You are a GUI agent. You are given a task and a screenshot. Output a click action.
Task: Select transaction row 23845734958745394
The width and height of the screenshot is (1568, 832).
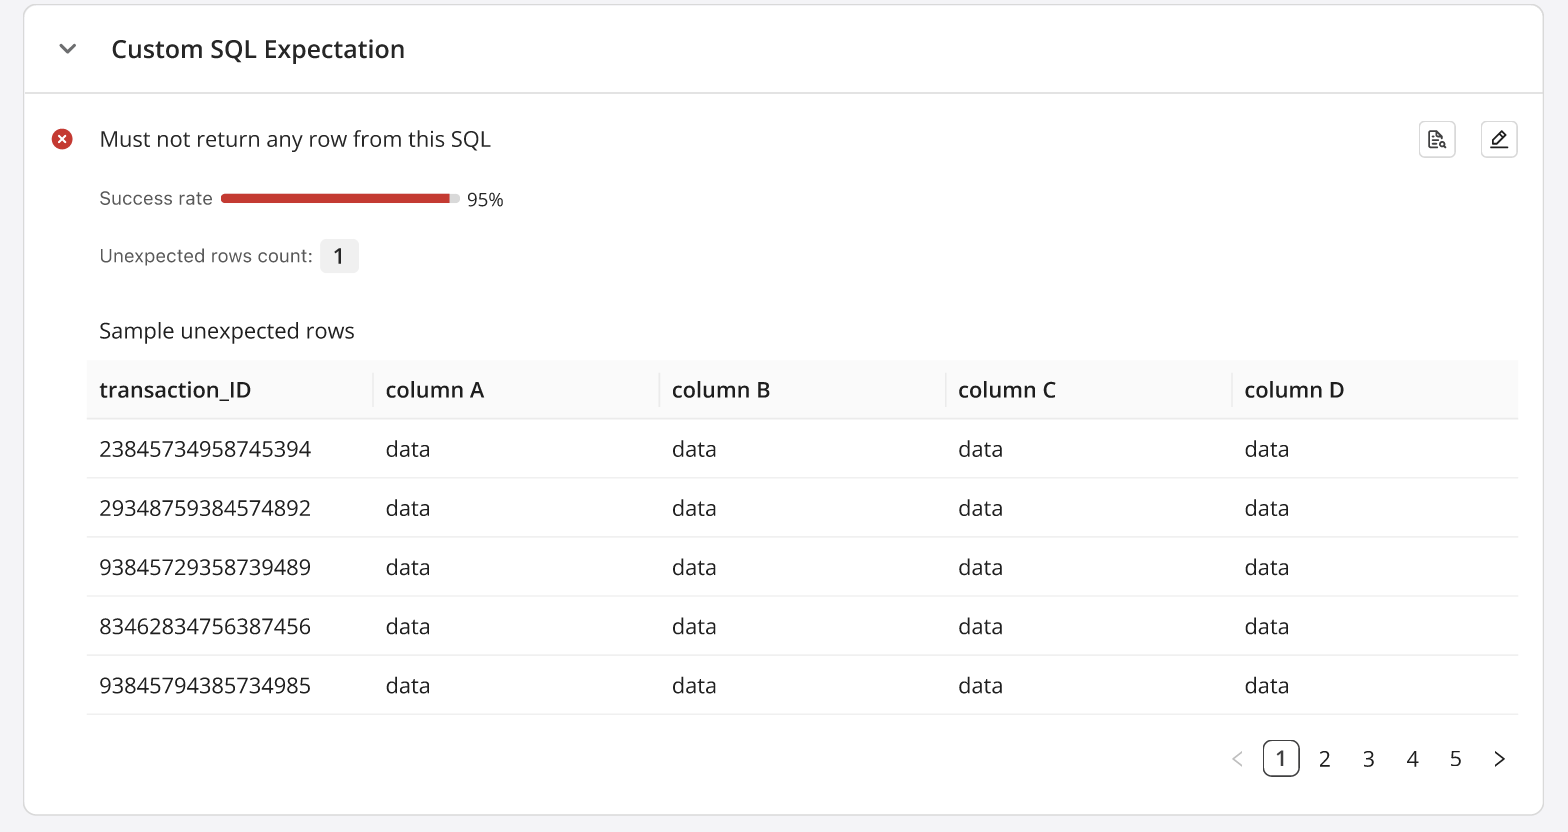(205, 449)
